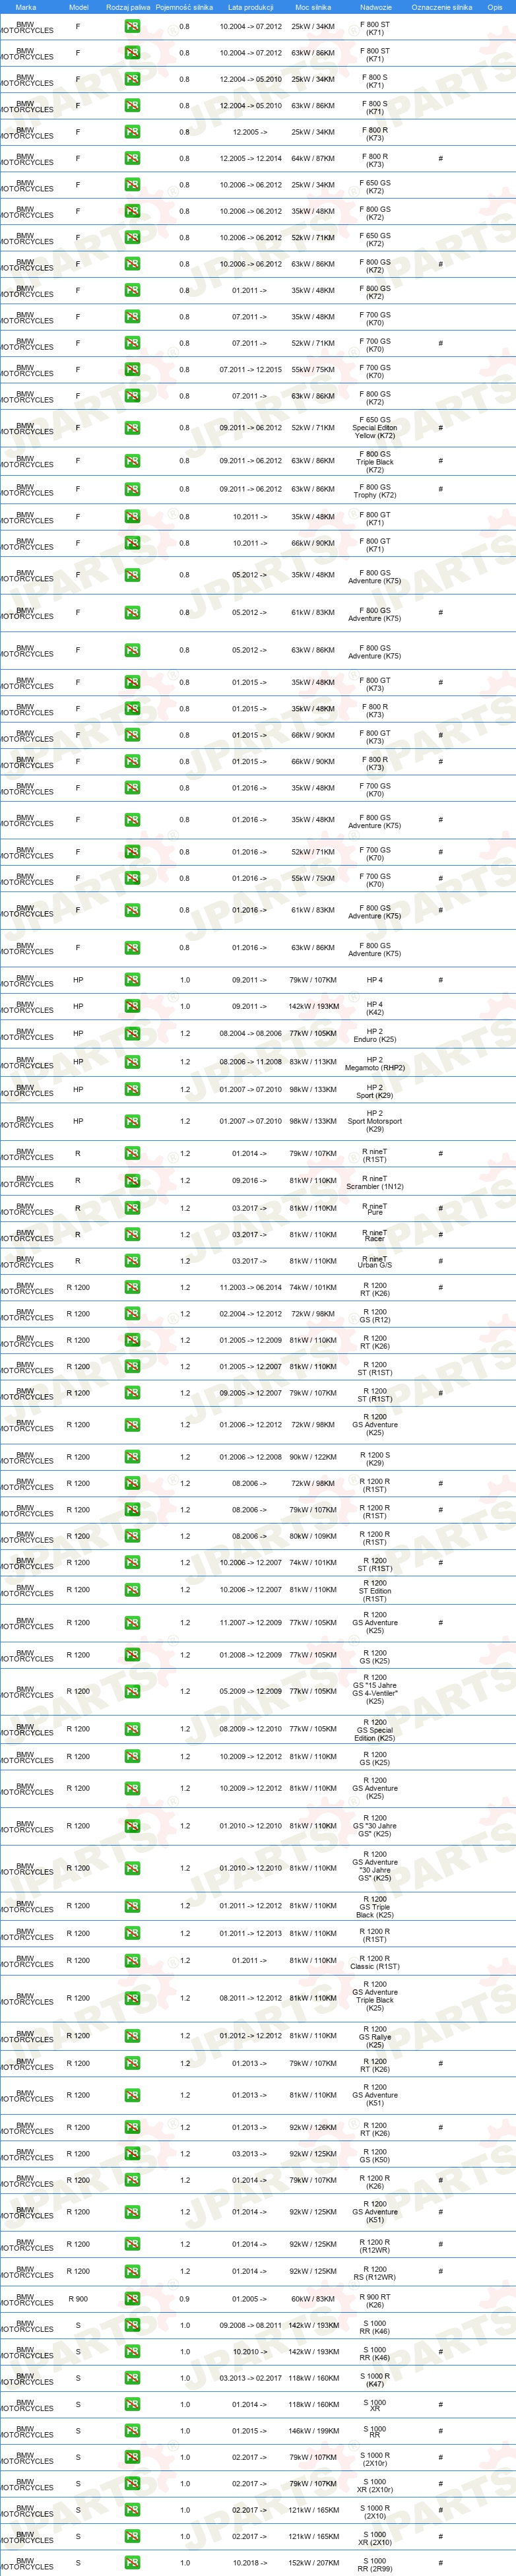
Task: Select the '60kW / 83KM' power cell
Action: pyautogui.click(x=313, y=2299)
